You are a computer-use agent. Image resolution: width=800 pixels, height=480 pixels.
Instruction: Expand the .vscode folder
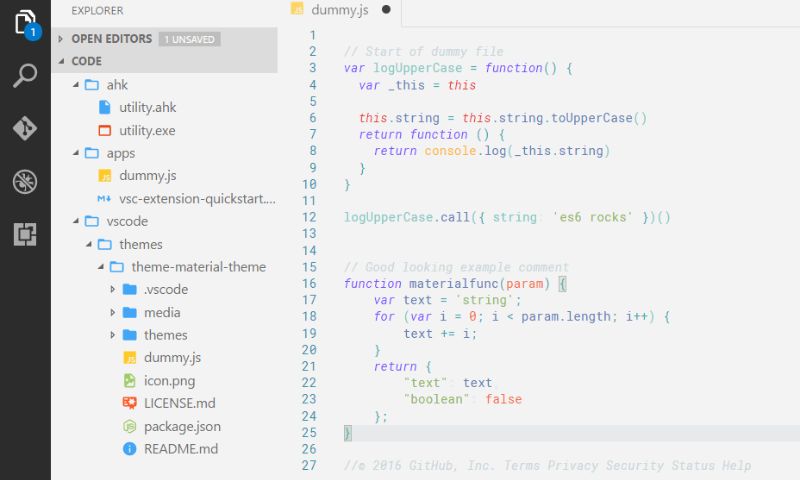coord(112,290)
